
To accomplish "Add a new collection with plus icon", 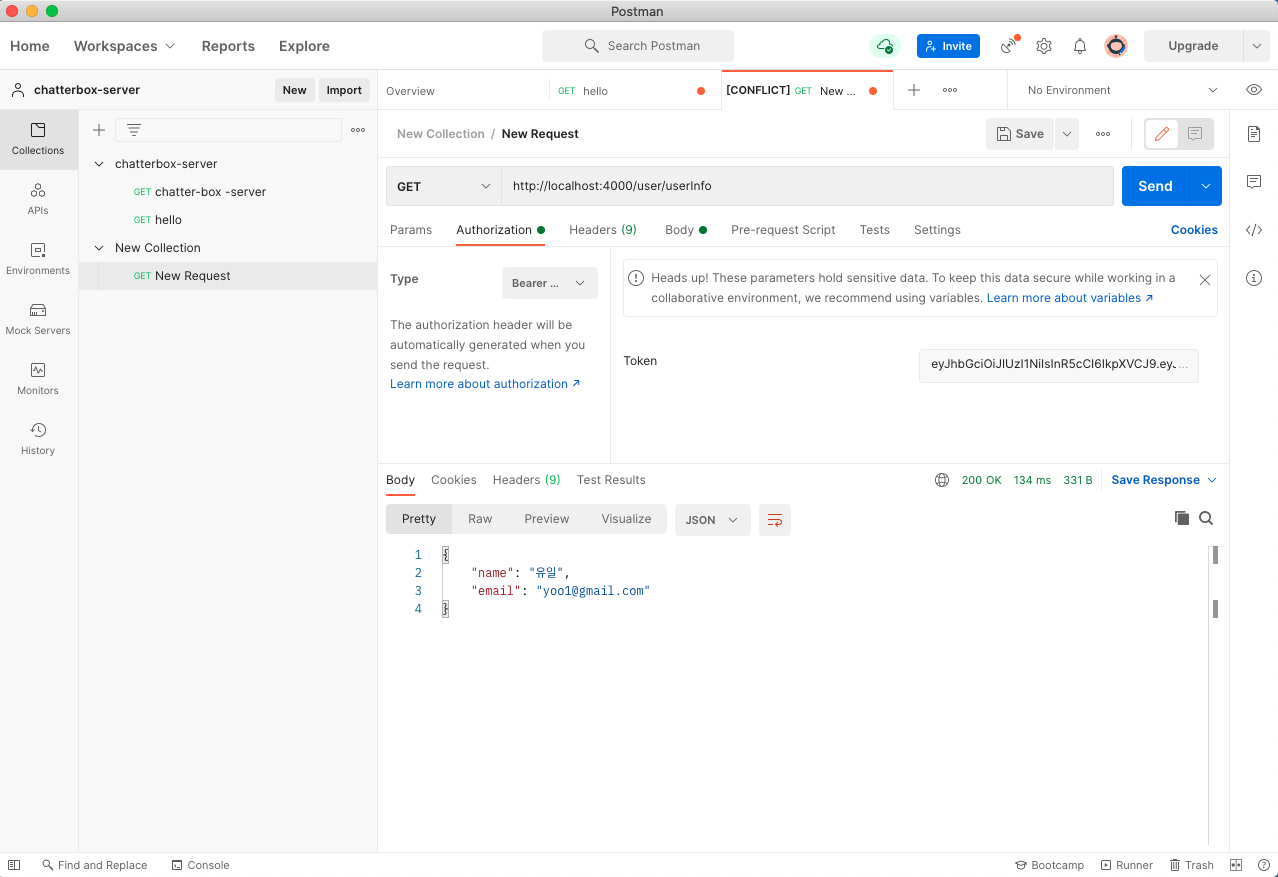I will coord(99,130).
